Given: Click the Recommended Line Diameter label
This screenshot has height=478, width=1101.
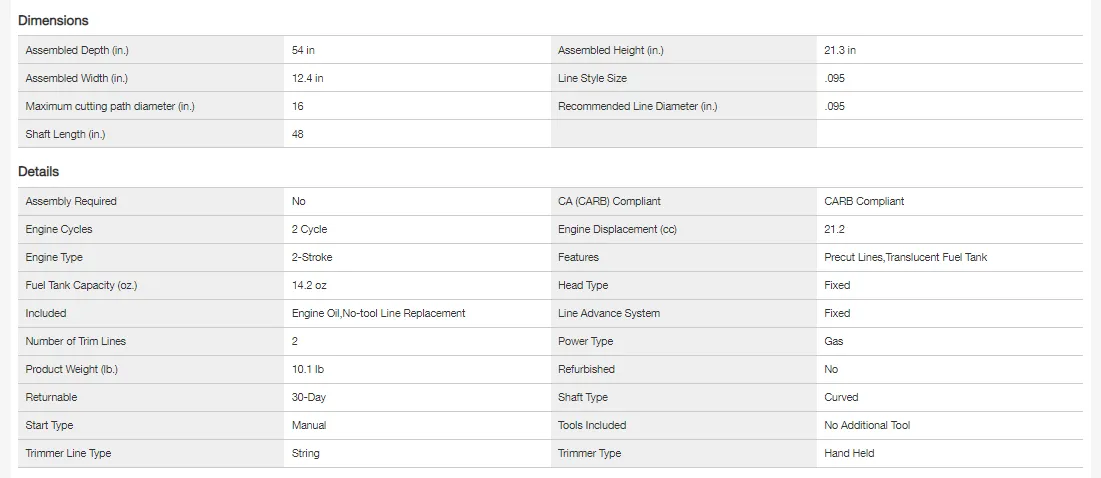Looking at the screenshot, I should point(637,106).
